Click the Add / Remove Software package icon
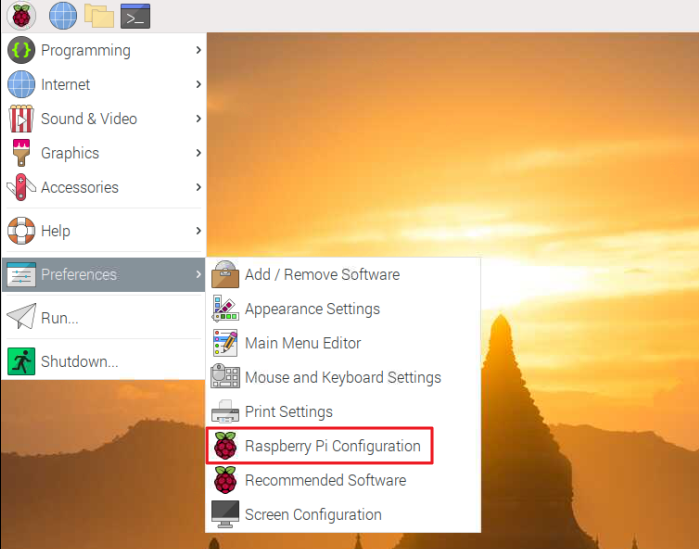Viewport: 699px width, 549px height. pyautogui.click(x=225, y=274)
